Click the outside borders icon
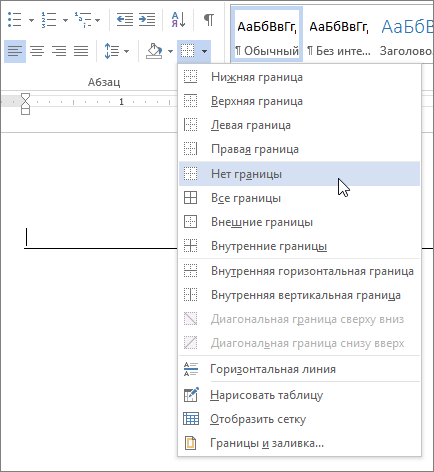 [191, 222]
